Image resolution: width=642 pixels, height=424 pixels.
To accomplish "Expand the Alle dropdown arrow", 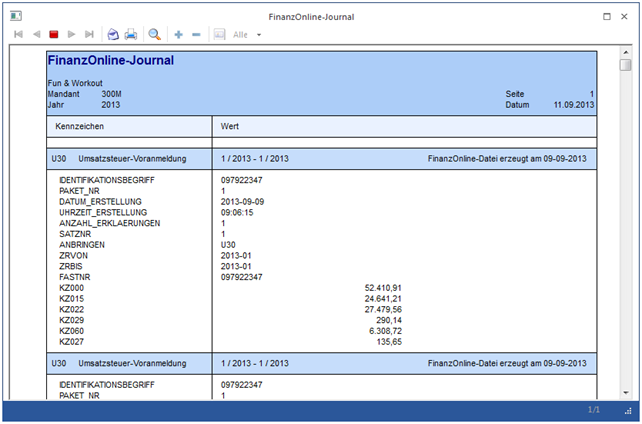I will coord(259,35).
